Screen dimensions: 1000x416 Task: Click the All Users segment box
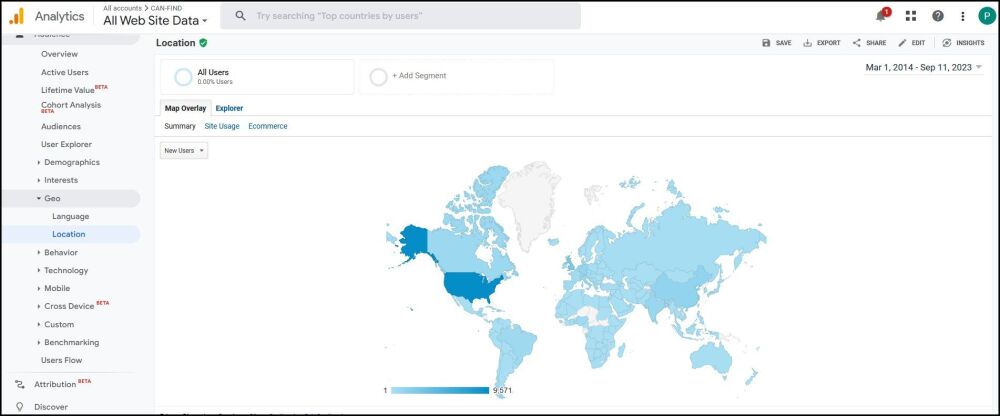point(257,77)
